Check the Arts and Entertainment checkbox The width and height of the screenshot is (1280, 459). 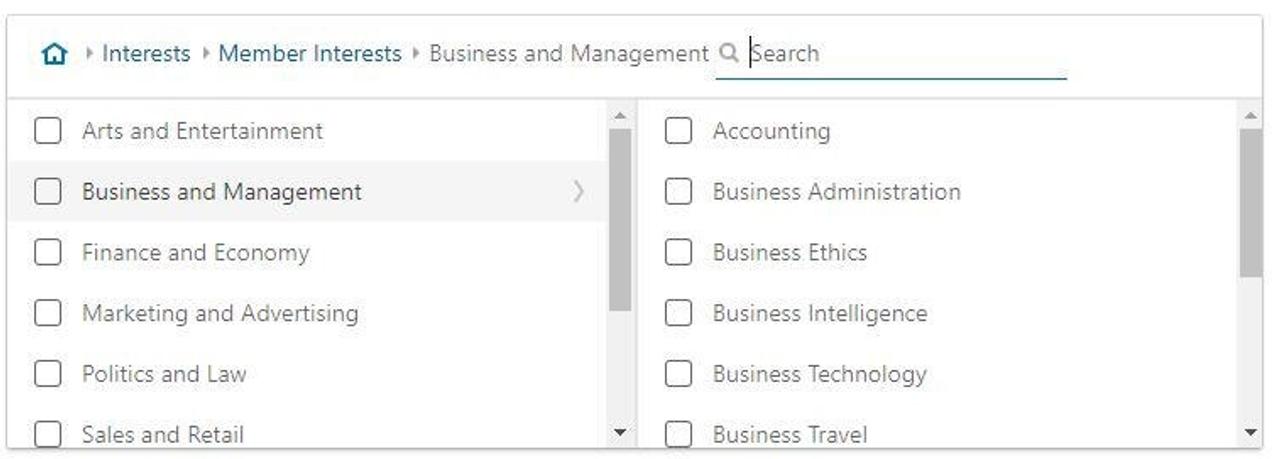[x=48, y=131]
